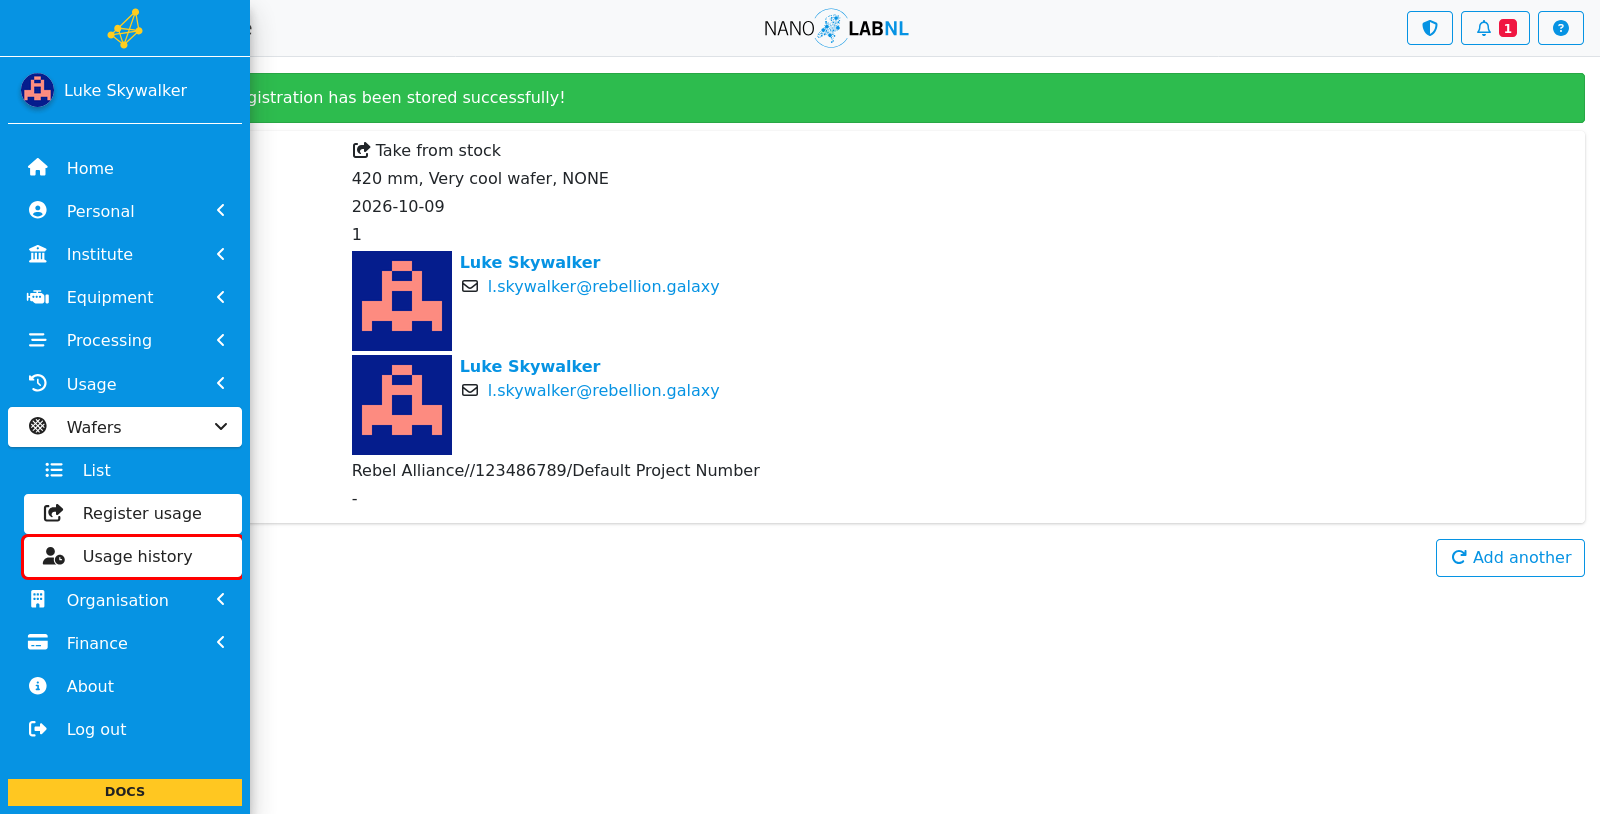The height and width of the screenshot is (814, 1600).
Task: Expand the Equipment menu chevron
Action: click(x=221, y=297)
